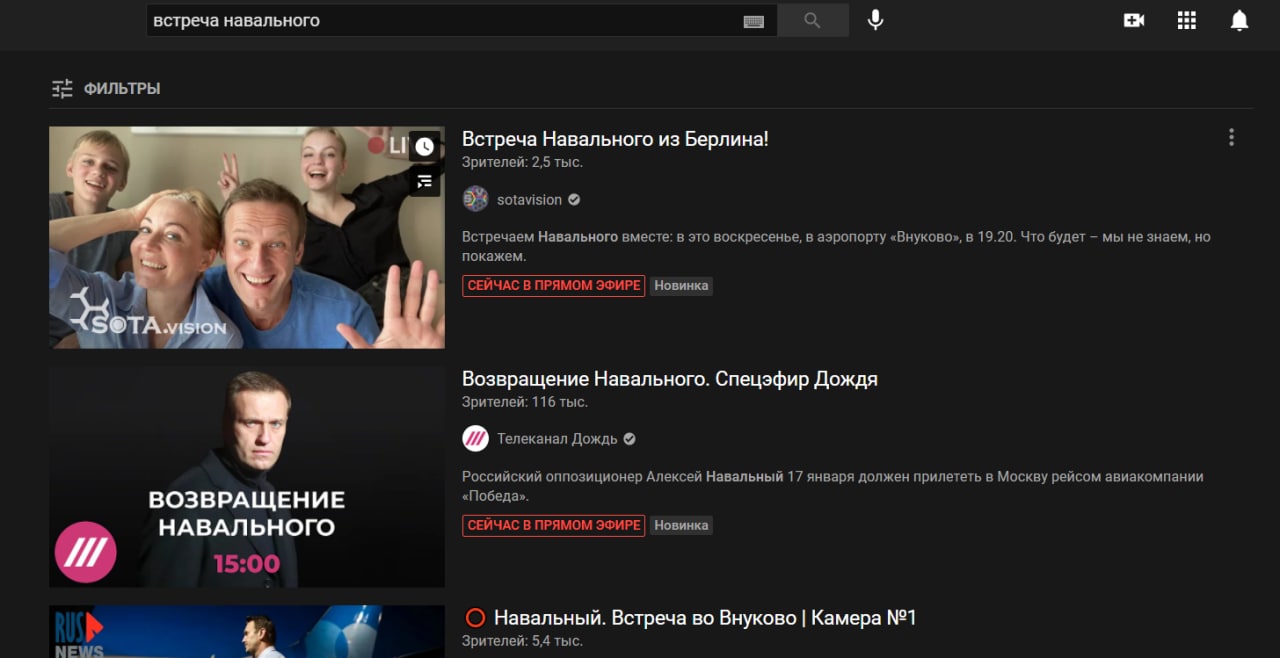Click 'Зрителей: 2,5 тыс.' viewer count
The height and width of the screenshot is (658, 1280).
pyautogui.click(x=522, y=162)
